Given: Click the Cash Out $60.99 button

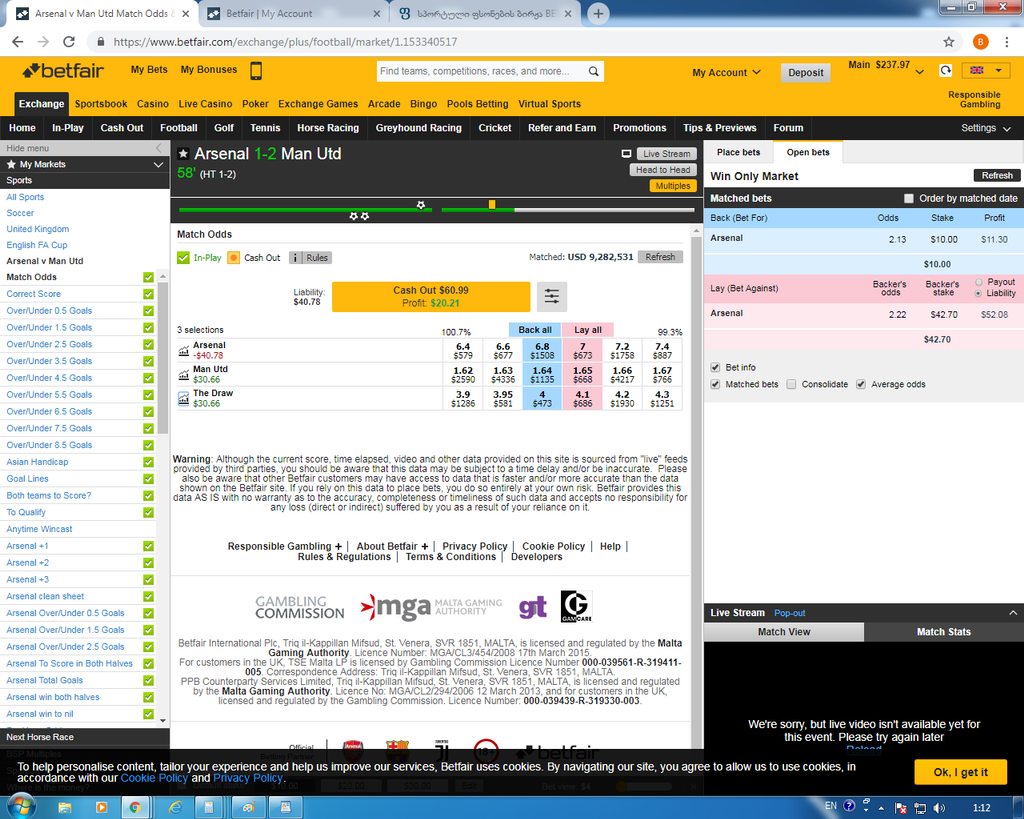Looking at the screenshot, I should coord(431,297).
